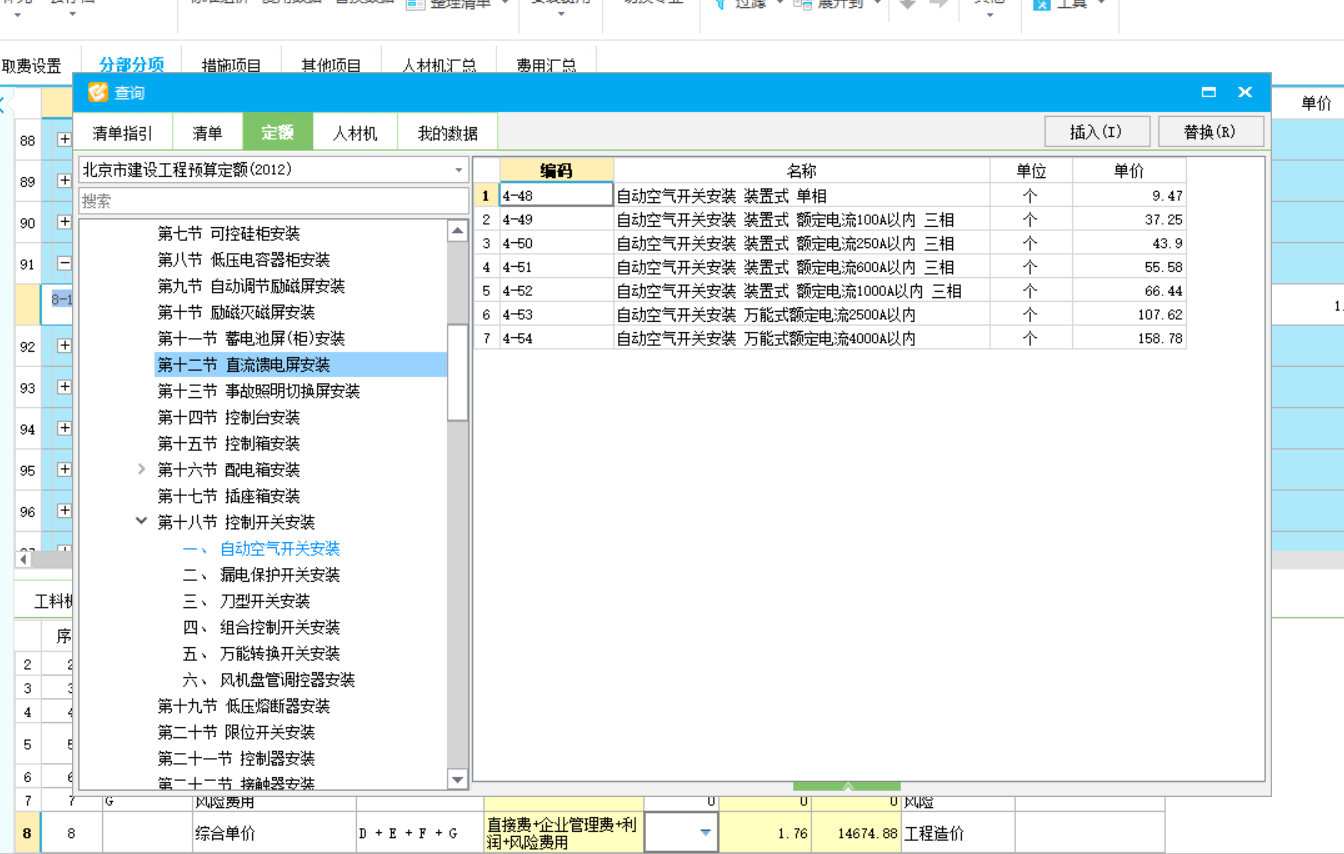
Task: Select 六、风机盘管调控器安装 subitem
Action: 269,679
